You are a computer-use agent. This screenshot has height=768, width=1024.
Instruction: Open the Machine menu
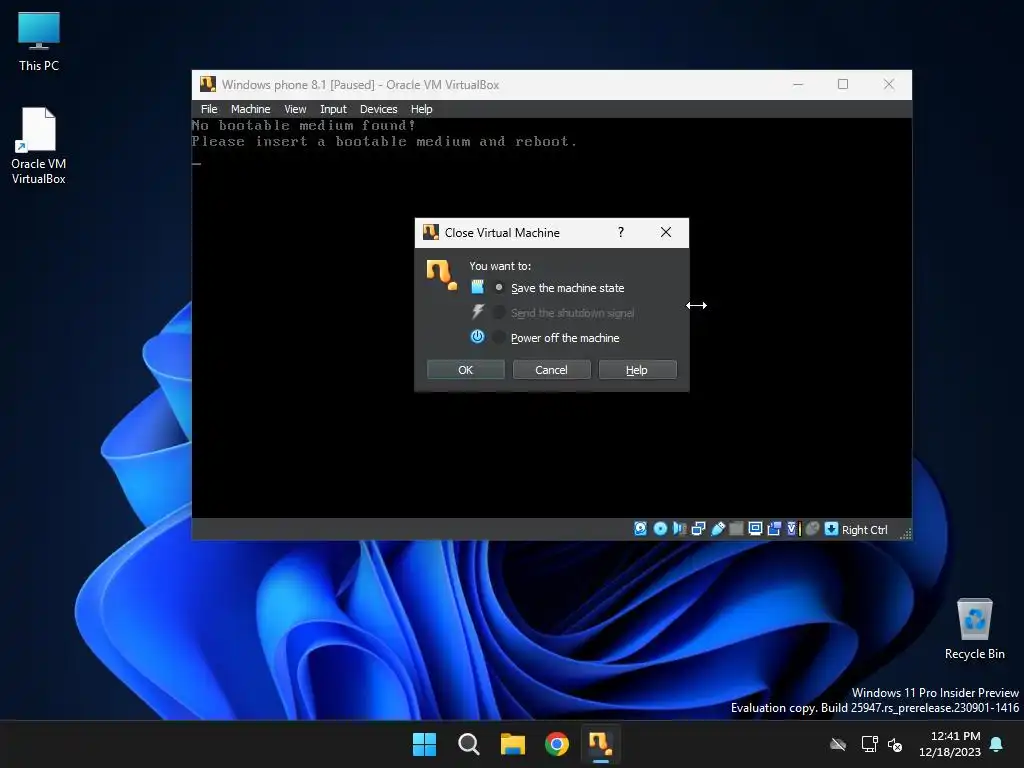[x=250, y=109]
